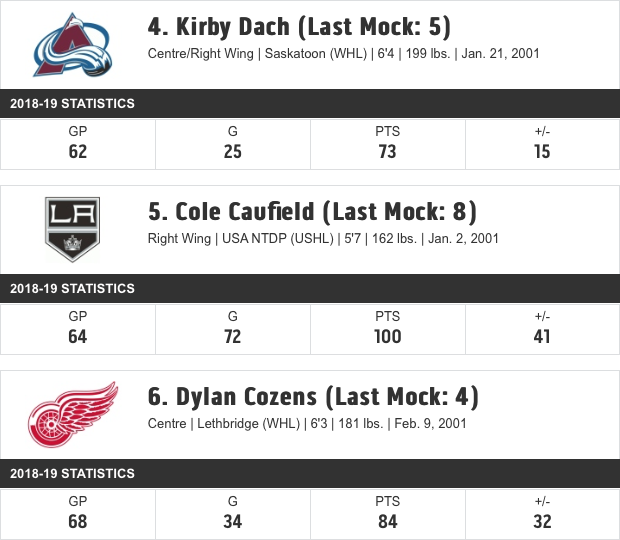Click Dylan Cozens' plus-minus value 32

click(x=542, y=522)
